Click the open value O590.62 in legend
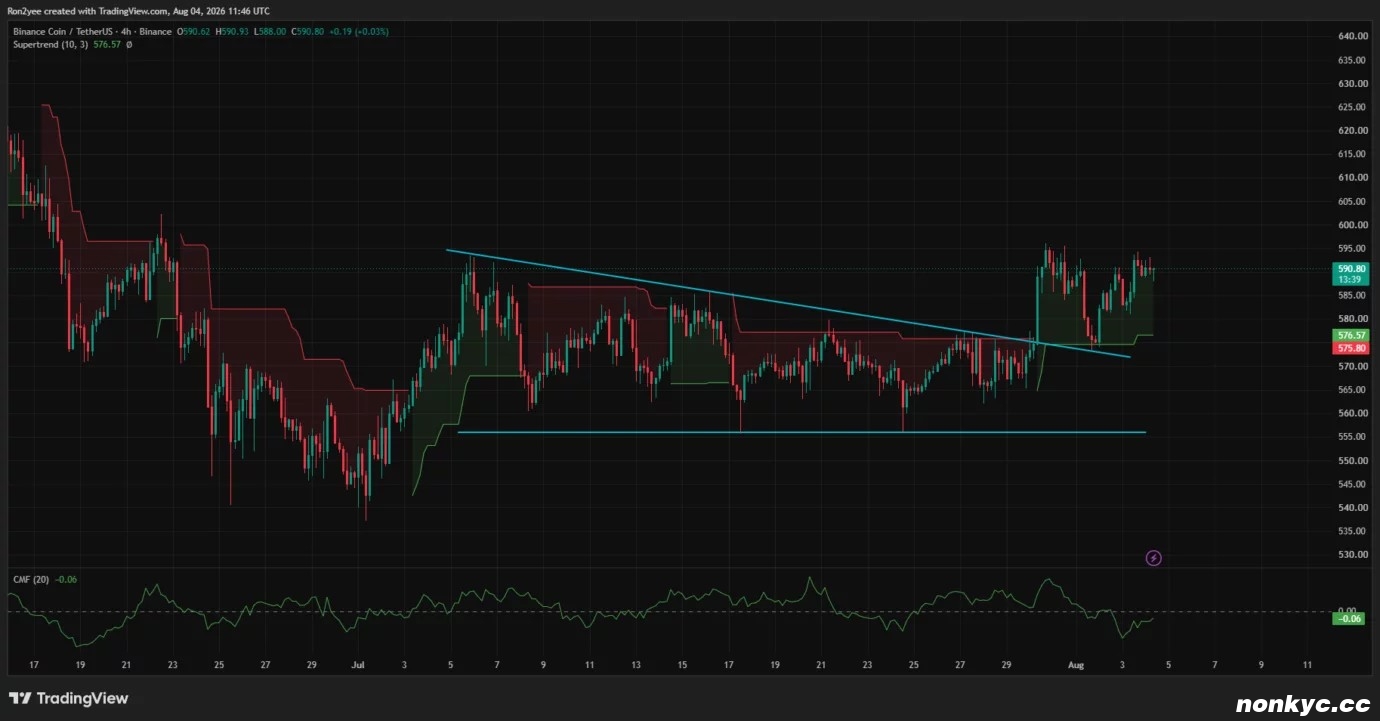The image size is (1380, 721). coord(194,32)
